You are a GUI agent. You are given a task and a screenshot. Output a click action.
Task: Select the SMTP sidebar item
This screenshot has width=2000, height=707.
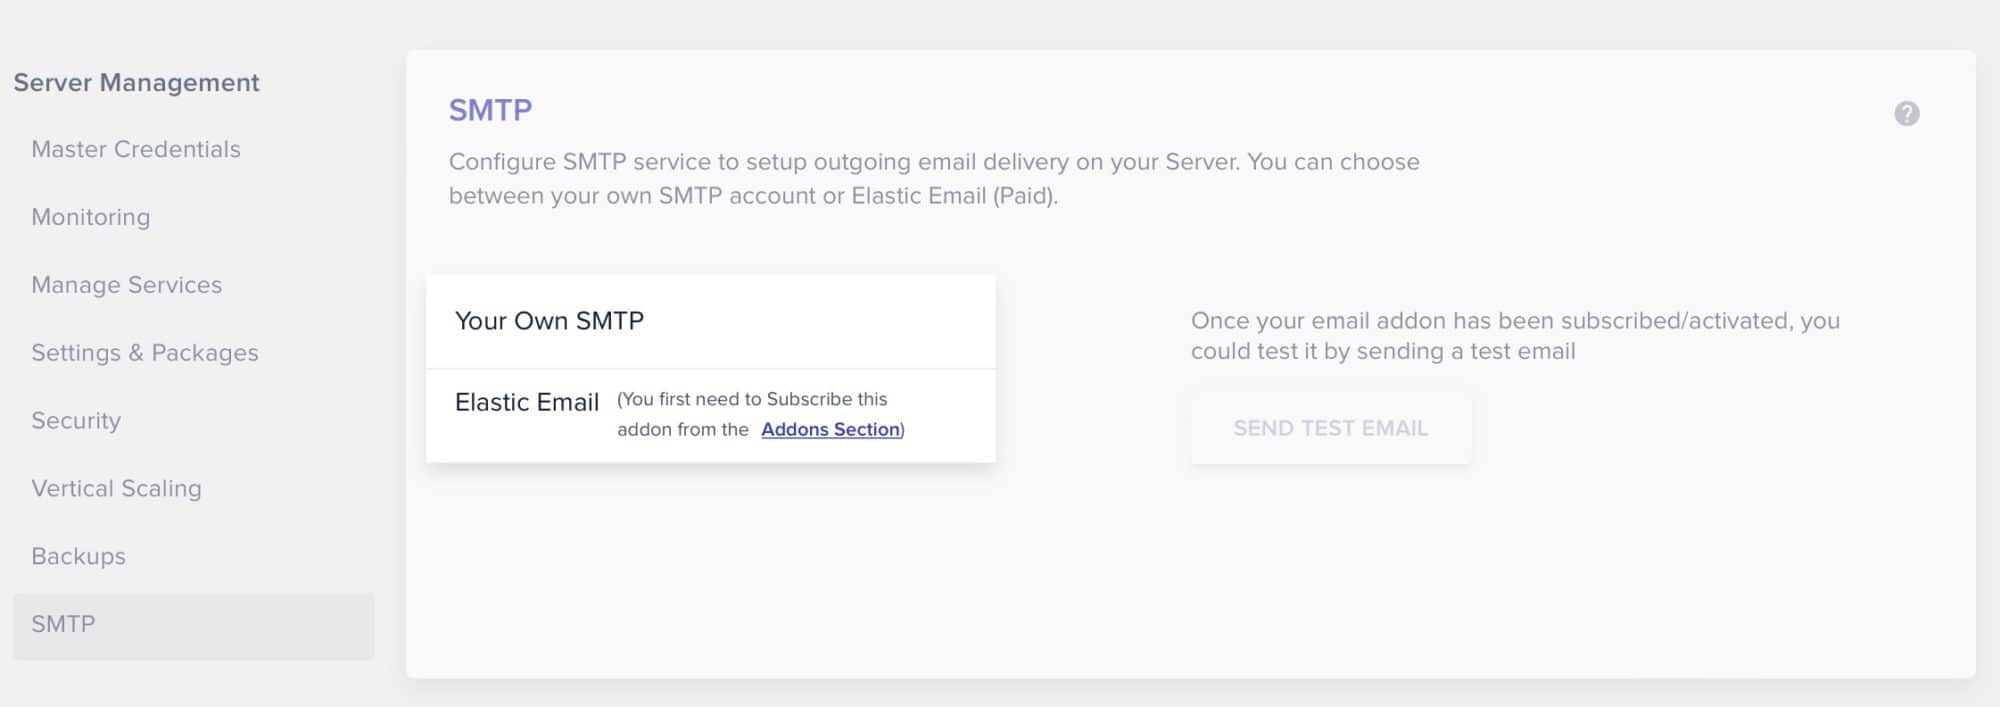pyautogui.click(x=194, y=625)
